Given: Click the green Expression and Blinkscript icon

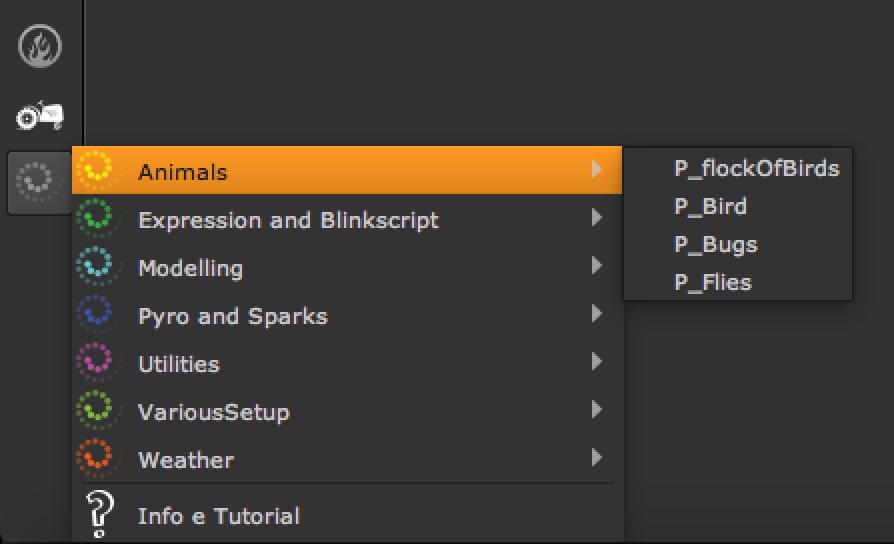Looking at the screenshot, I should [96, 219].
